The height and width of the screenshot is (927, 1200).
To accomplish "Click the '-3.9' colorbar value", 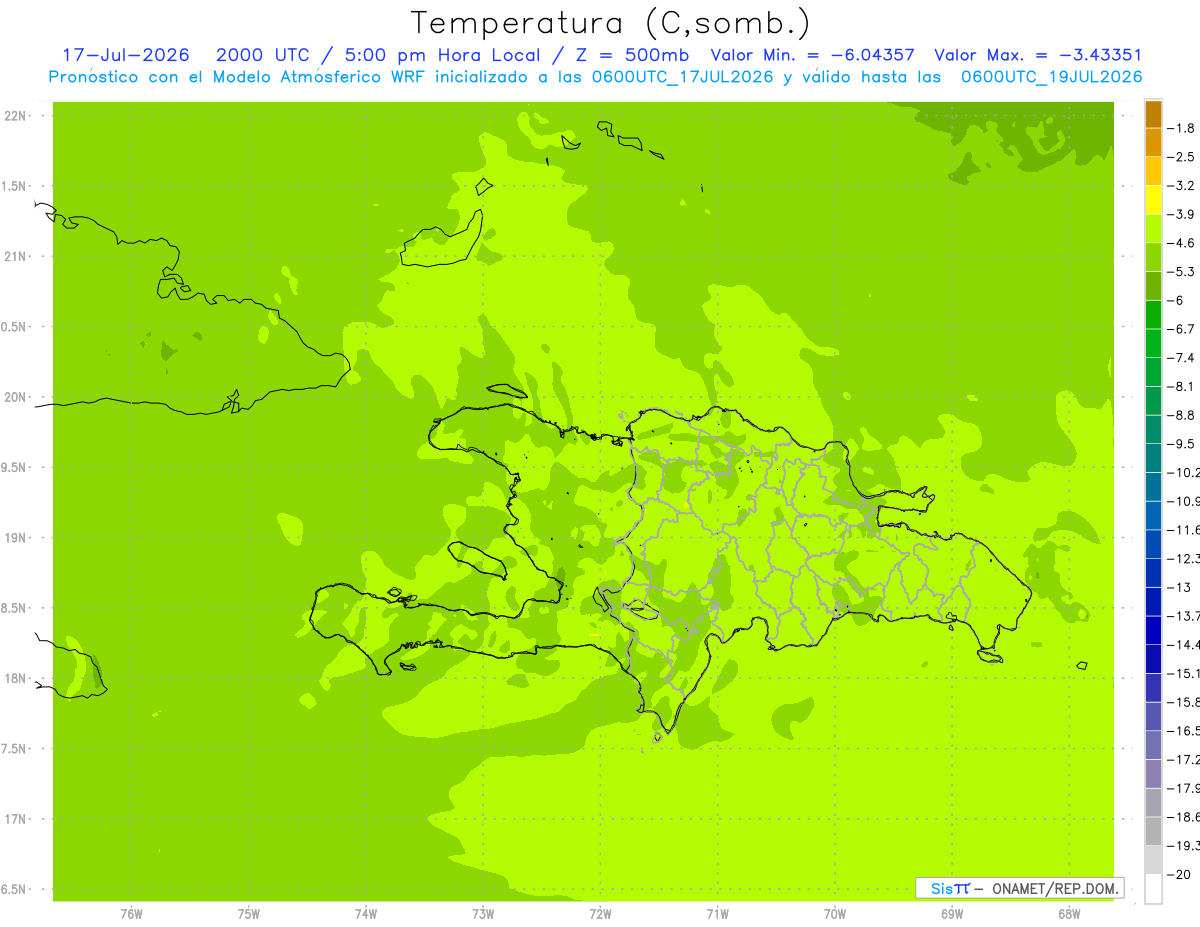I will click(x=1181, y=214).
